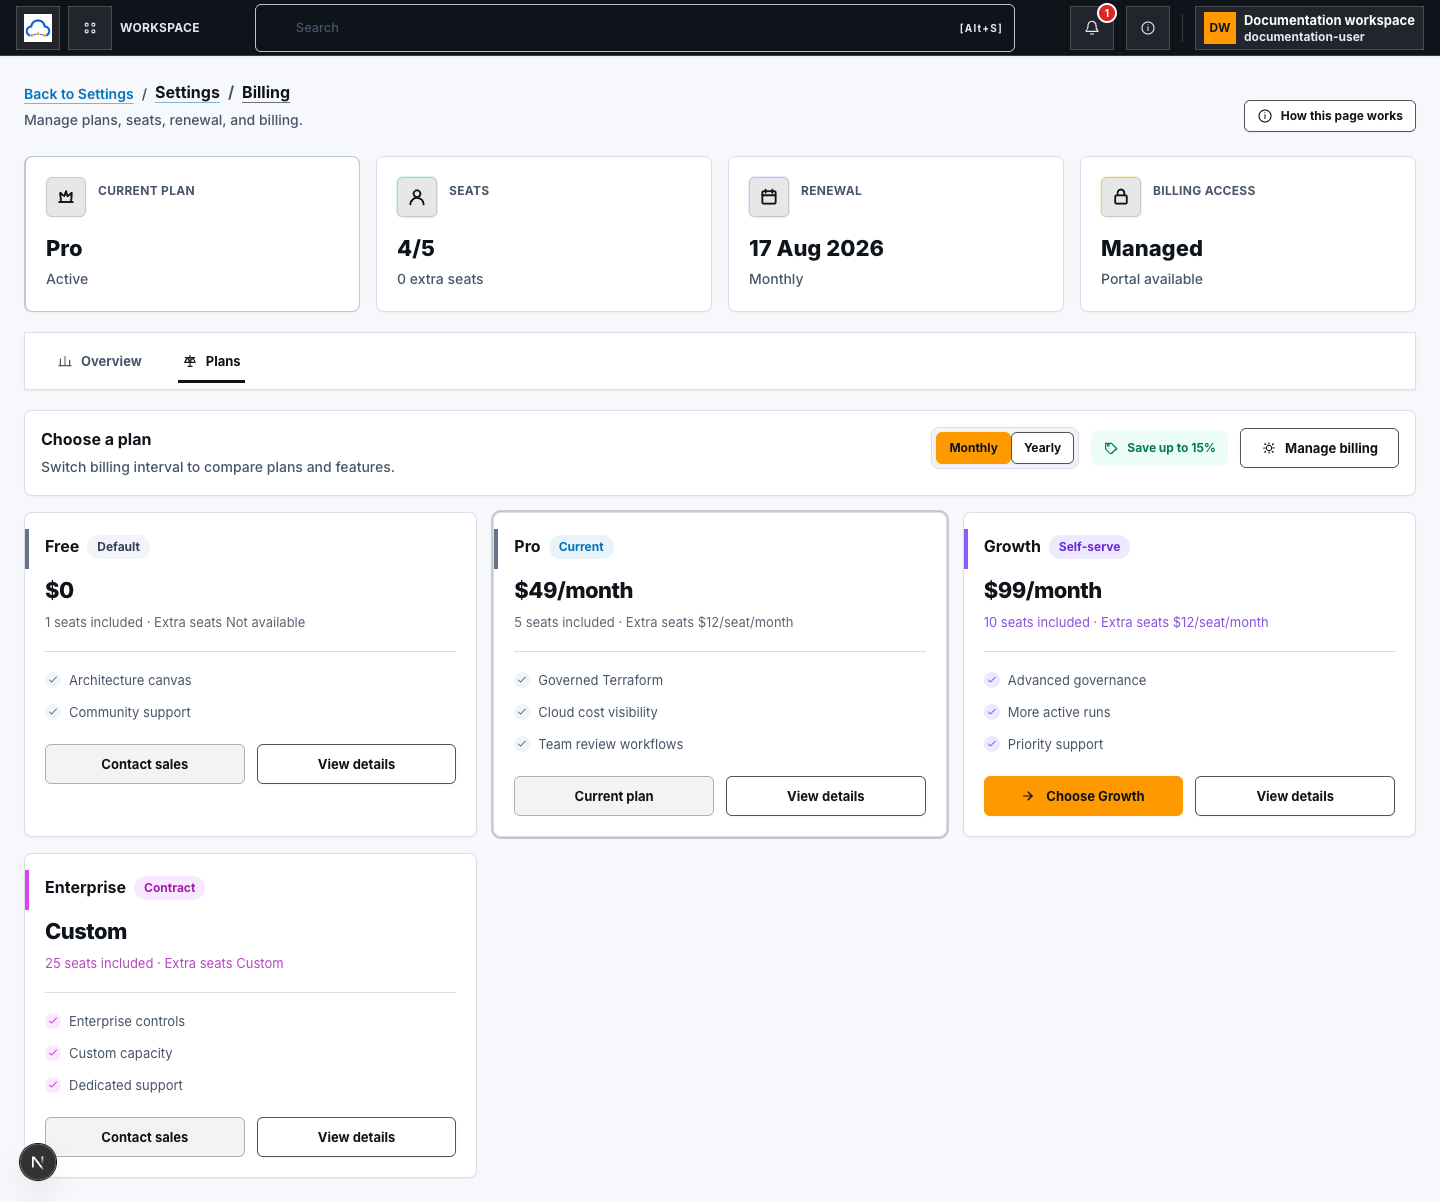1440x1202 pixels.
Task: Click the Billing breadcrumb
Action: pos(266,92)
